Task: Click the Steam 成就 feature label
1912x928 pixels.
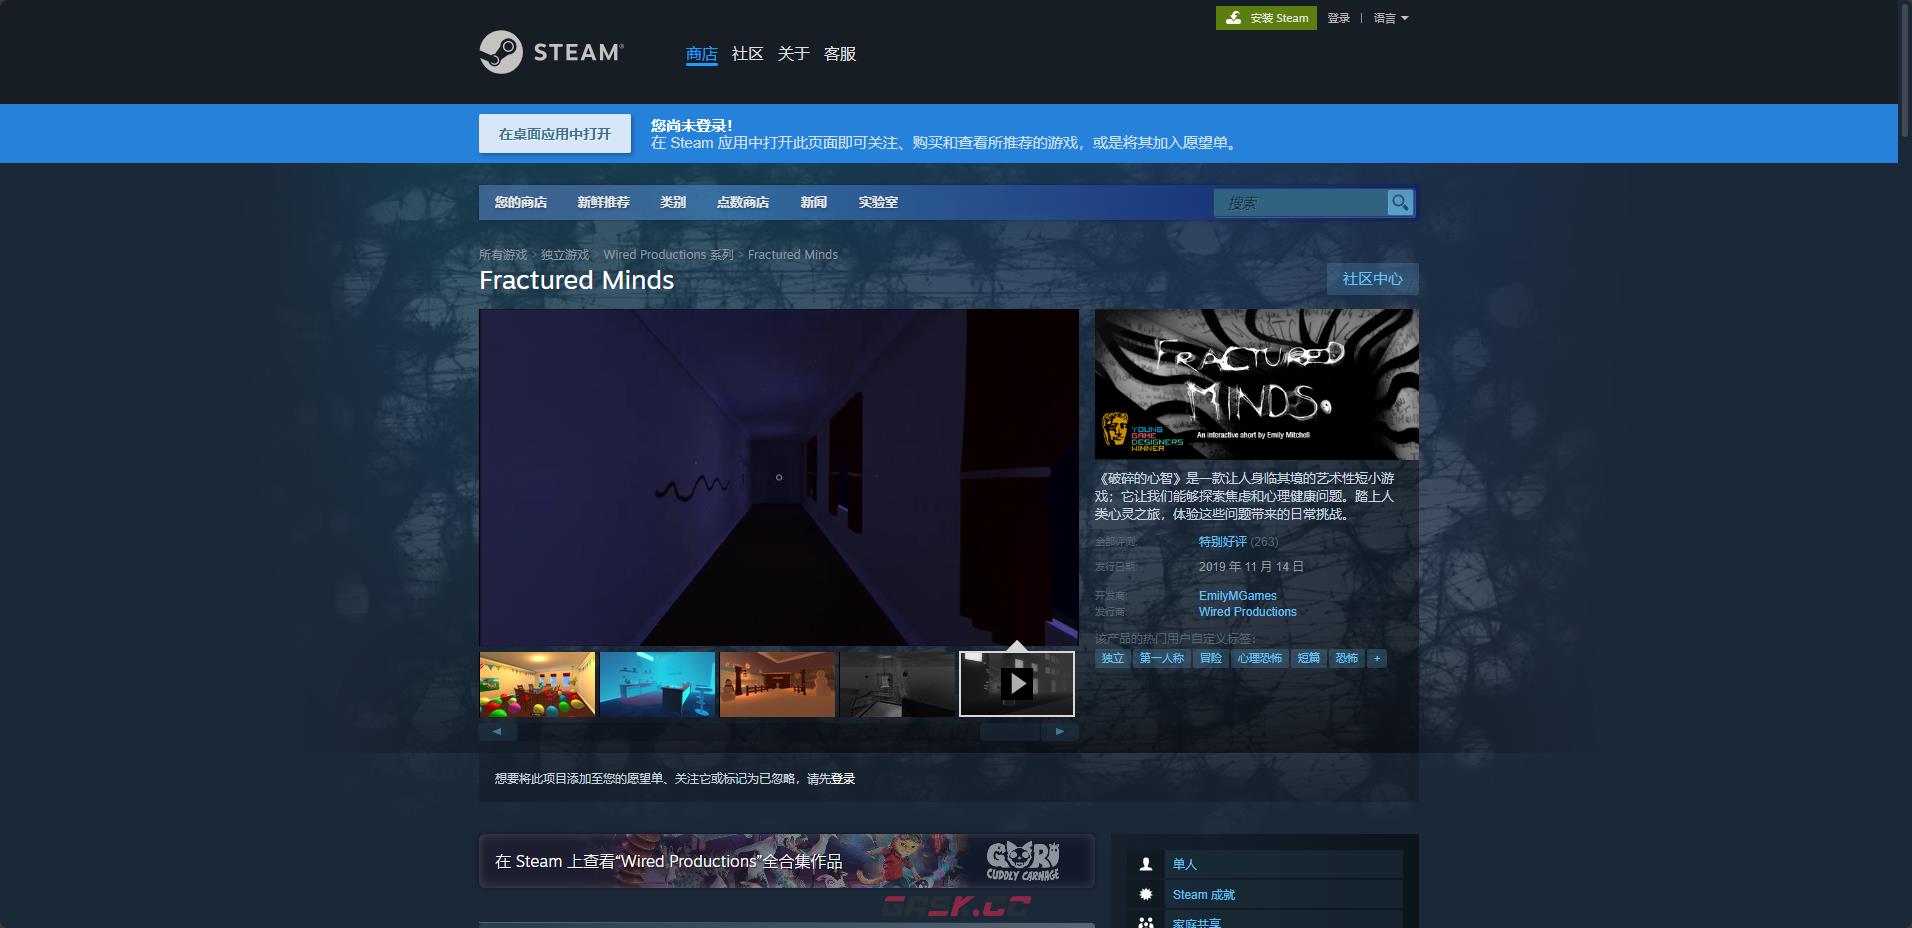Action: 1204,895
